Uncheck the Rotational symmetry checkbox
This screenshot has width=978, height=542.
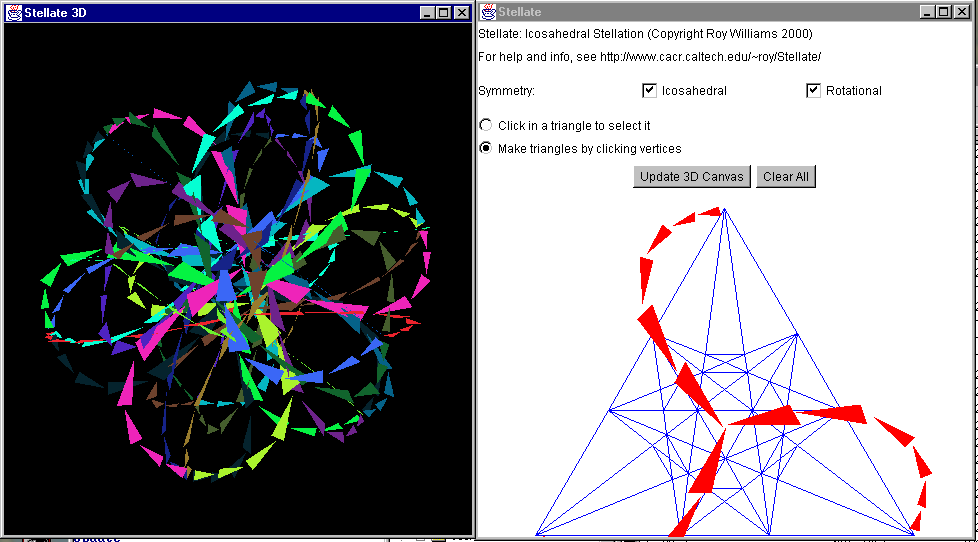point(813,91)
